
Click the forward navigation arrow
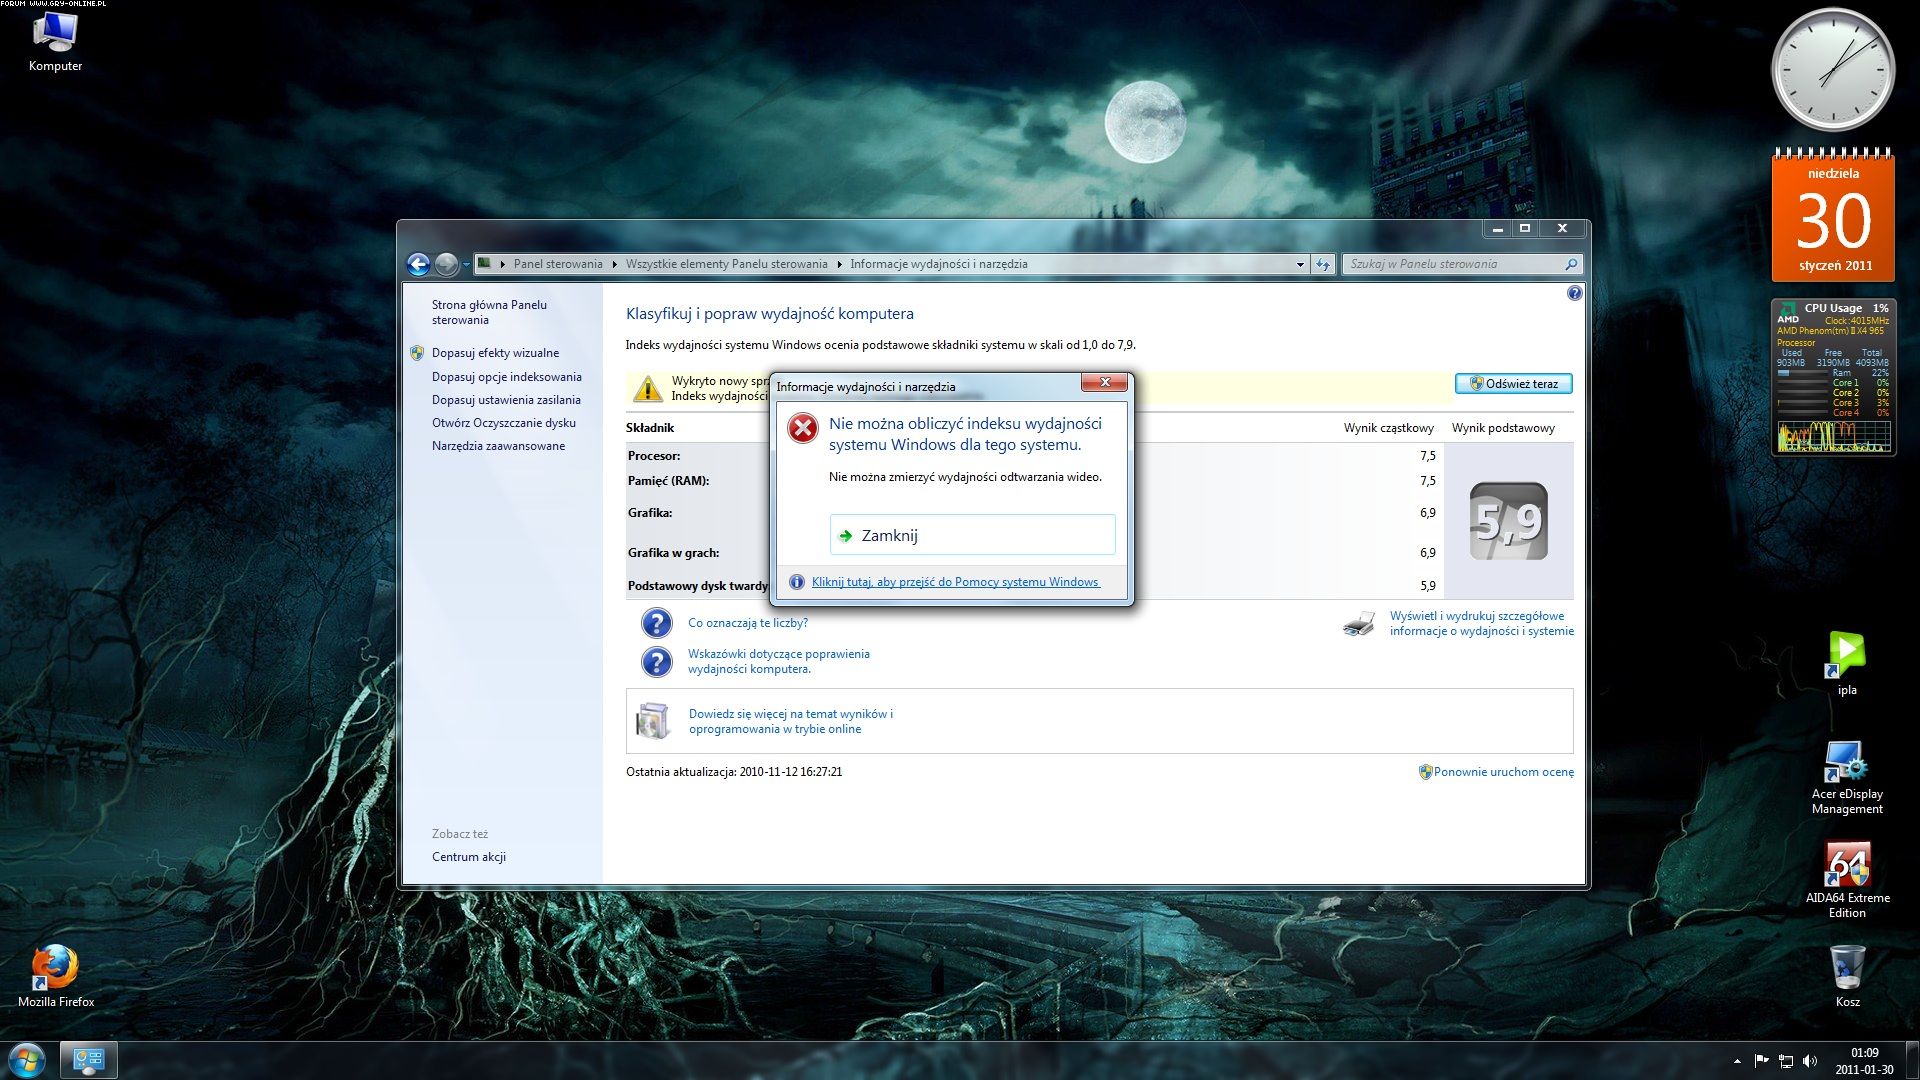point(447,264)
